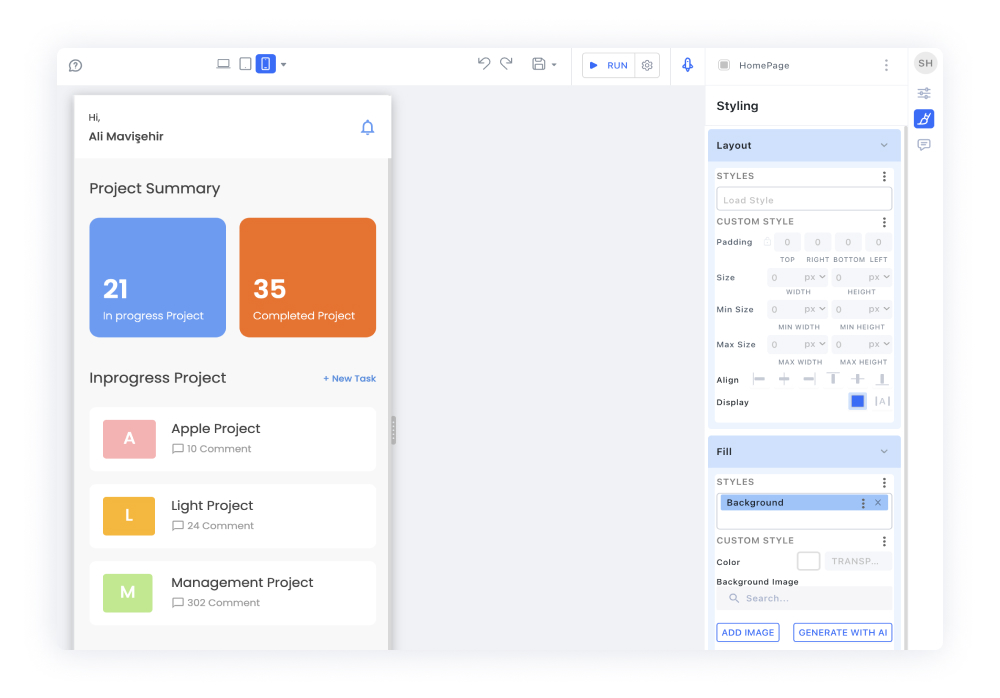Enable block display mode
Image resolution: width=1000 pixels, height=698 pixels.
coord(857,401)
